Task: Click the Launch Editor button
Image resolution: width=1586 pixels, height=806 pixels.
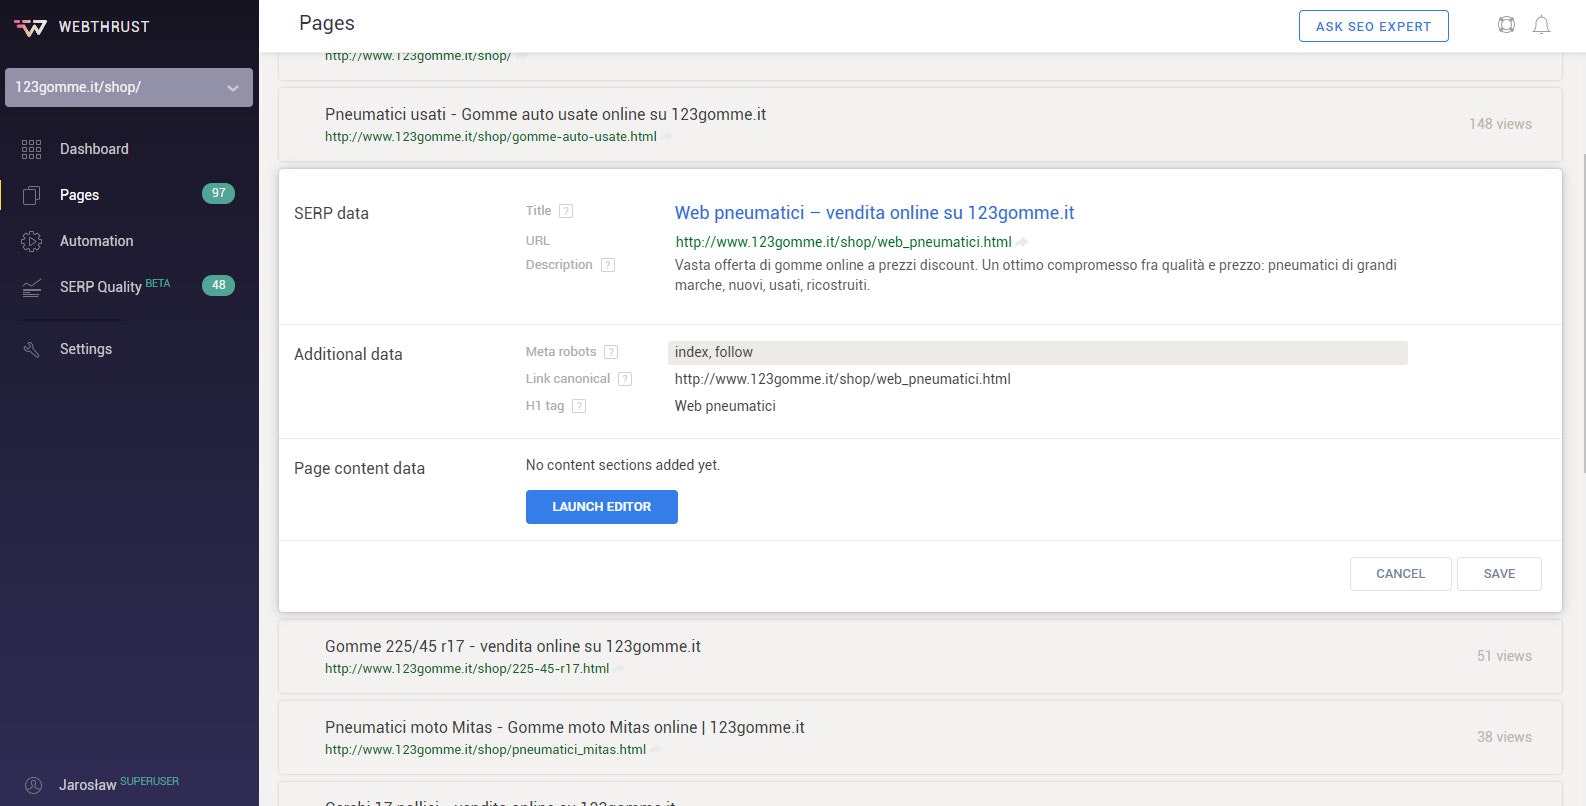Action: point(602,507)
